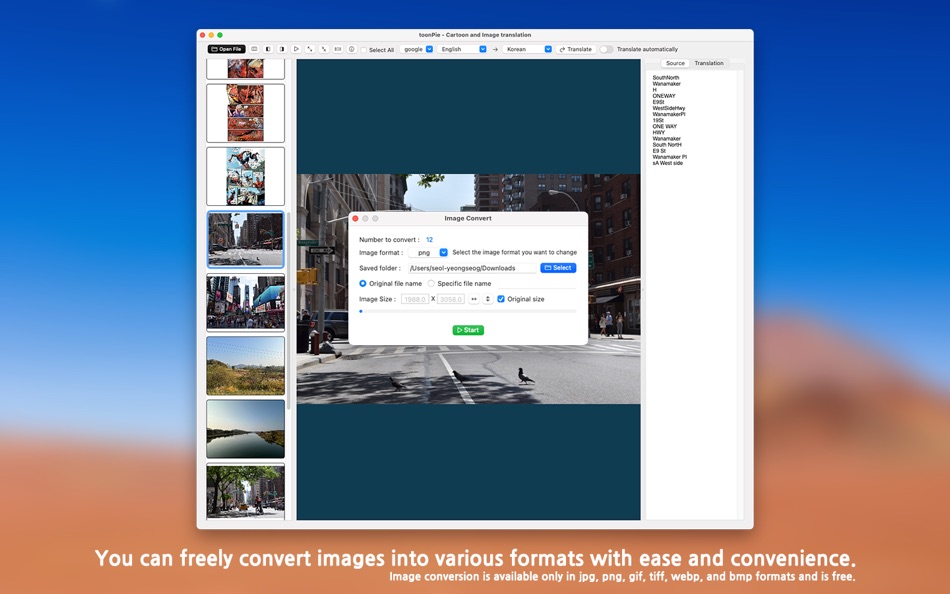Click the blue Select folder button

558,268
